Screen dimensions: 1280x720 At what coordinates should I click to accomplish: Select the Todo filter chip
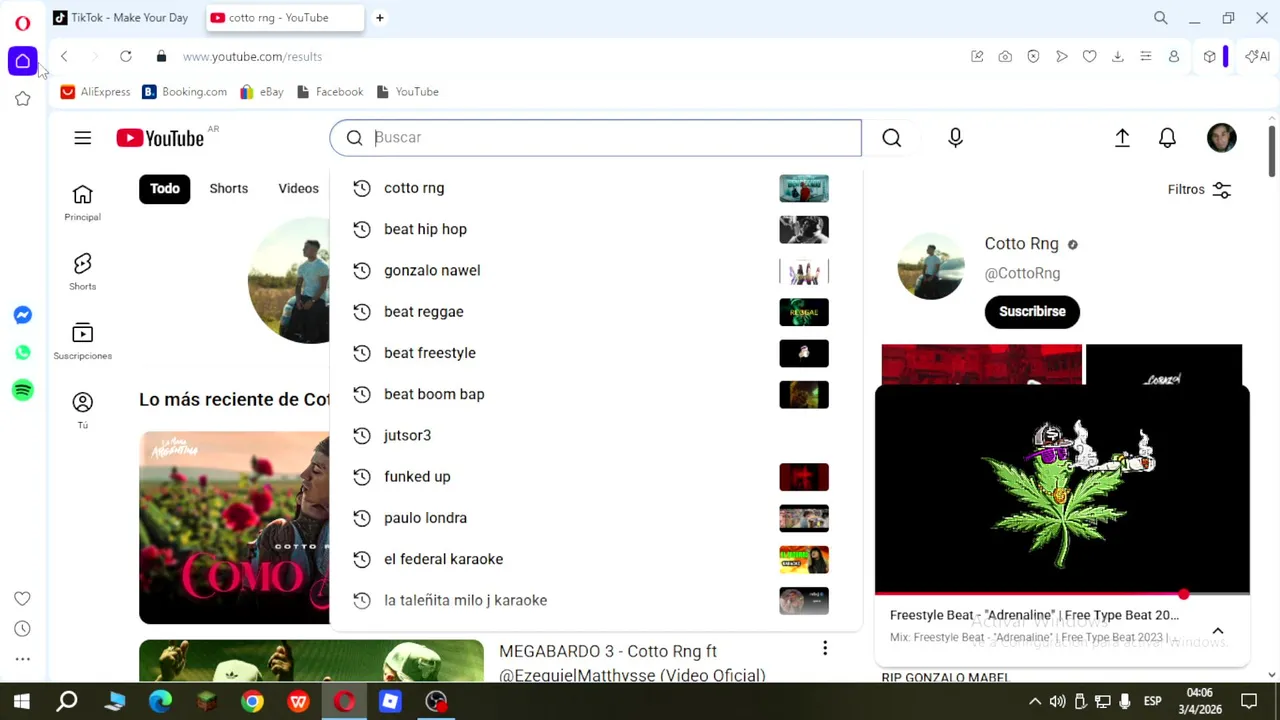tap(165, 189)
